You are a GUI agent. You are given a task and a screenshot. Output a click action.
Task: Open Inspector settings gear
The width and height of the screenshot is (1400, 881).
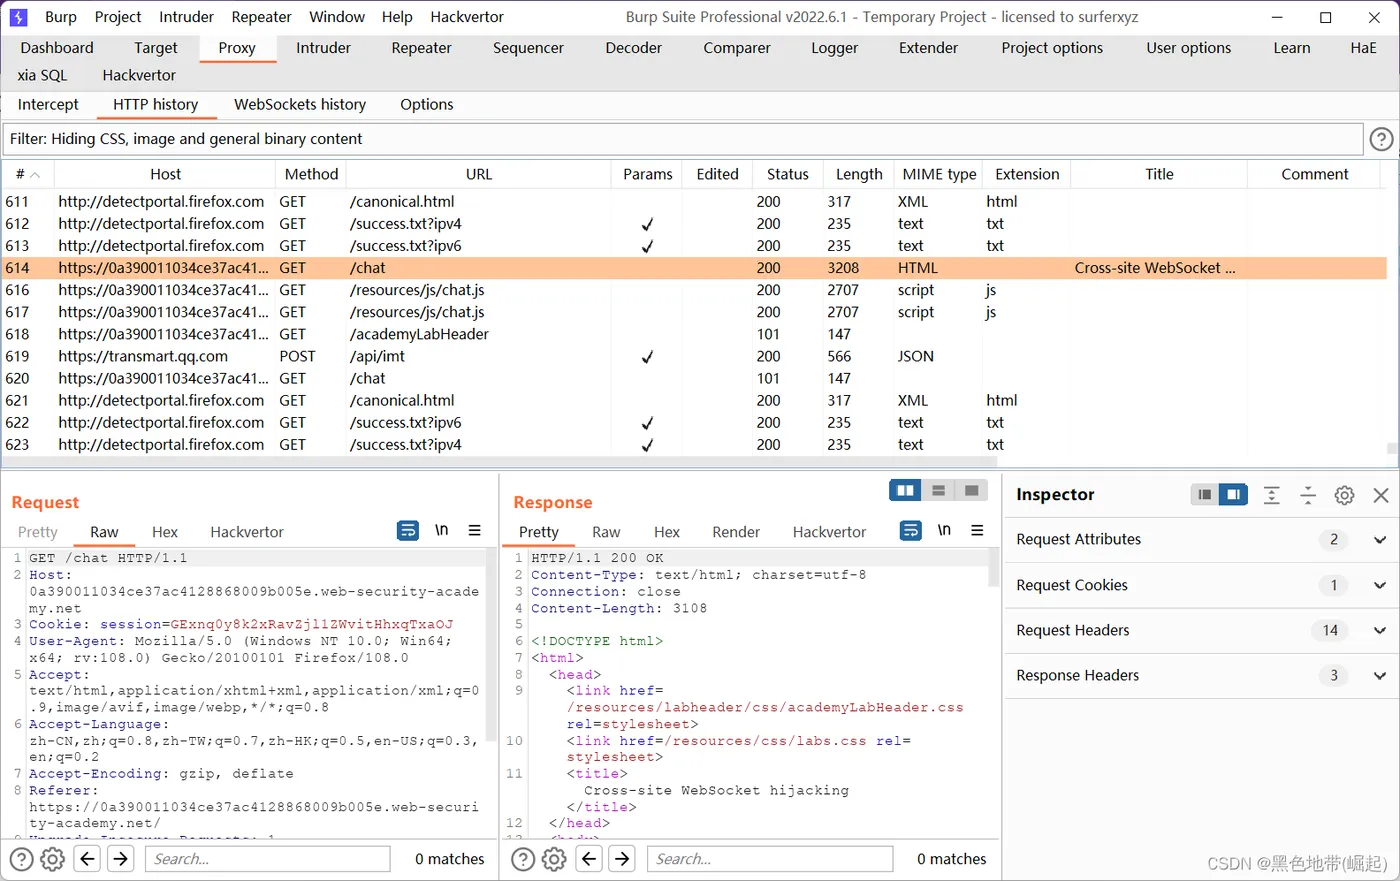tap(1344, 495)
